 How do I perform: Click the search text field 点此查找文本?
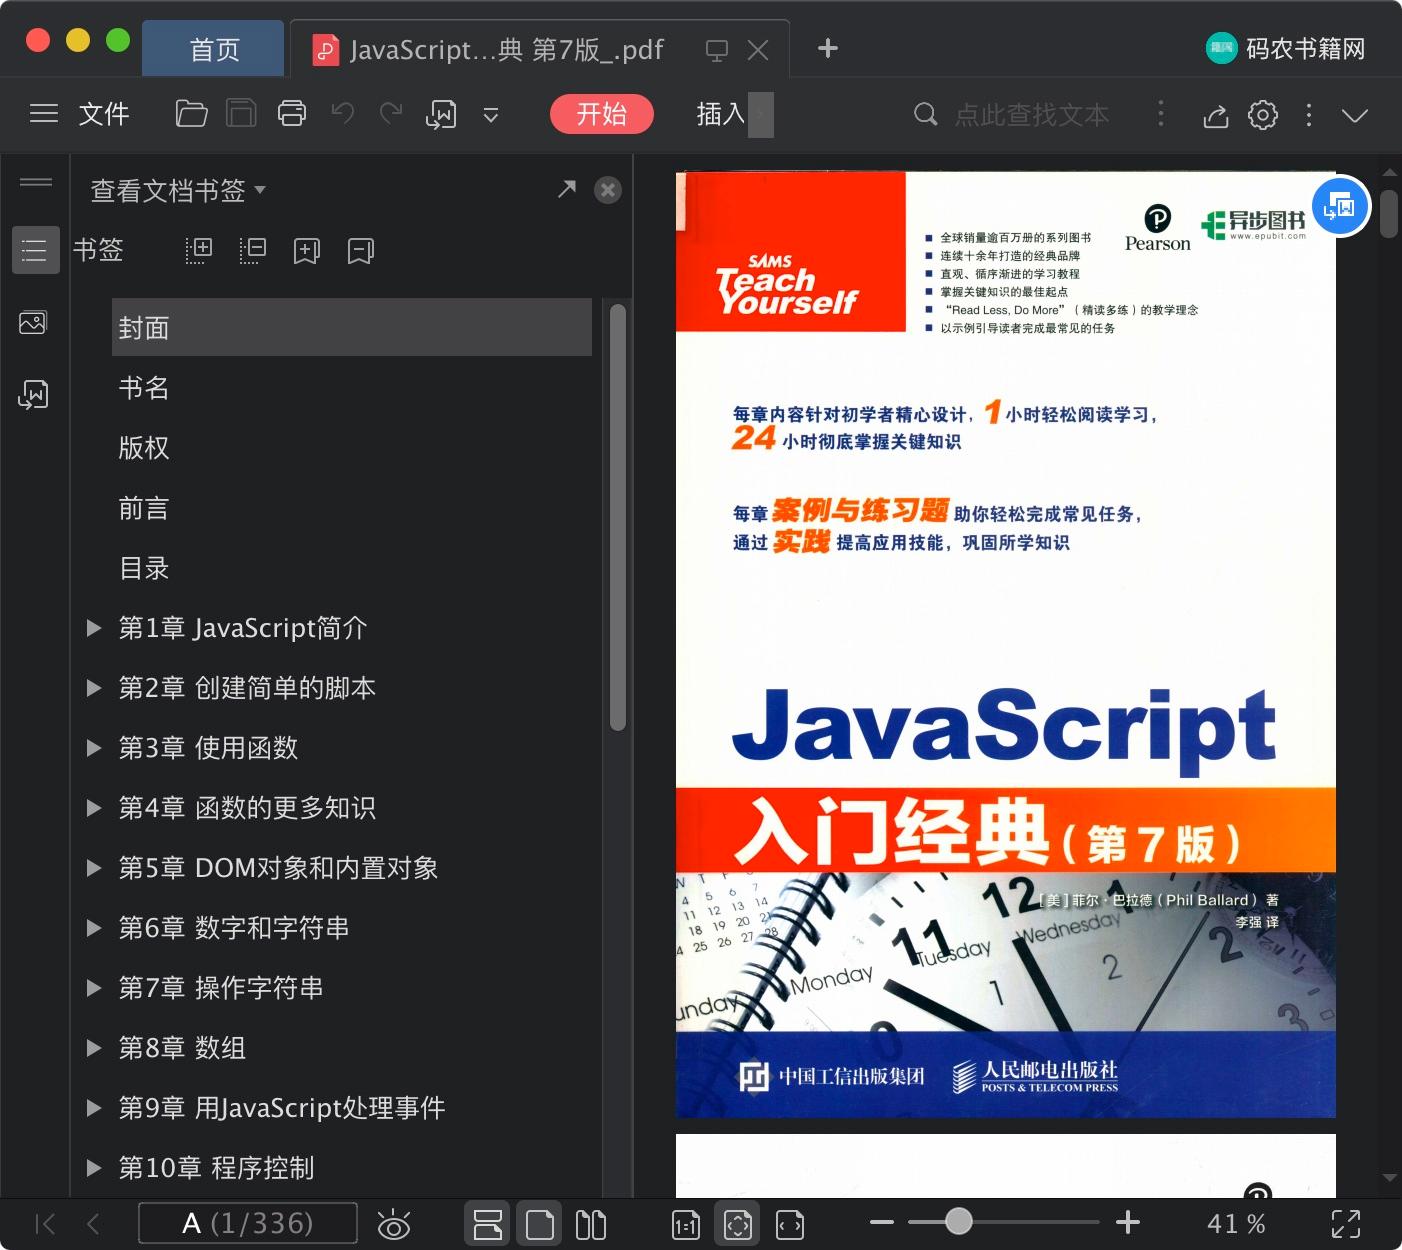pyautogui.click(x=1031, y=115)
